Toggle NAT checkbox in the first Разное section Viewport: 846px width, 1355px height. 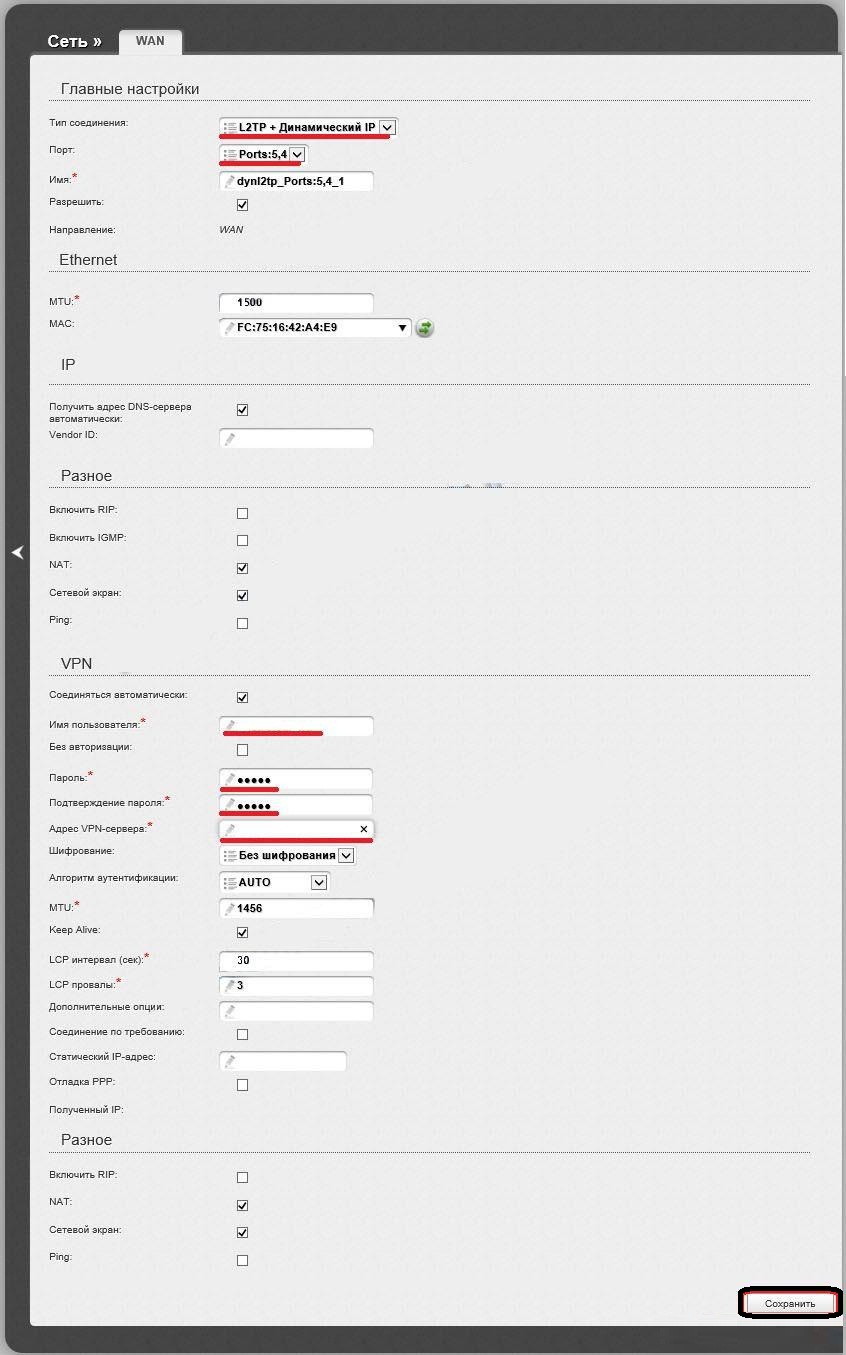point(242,568)
